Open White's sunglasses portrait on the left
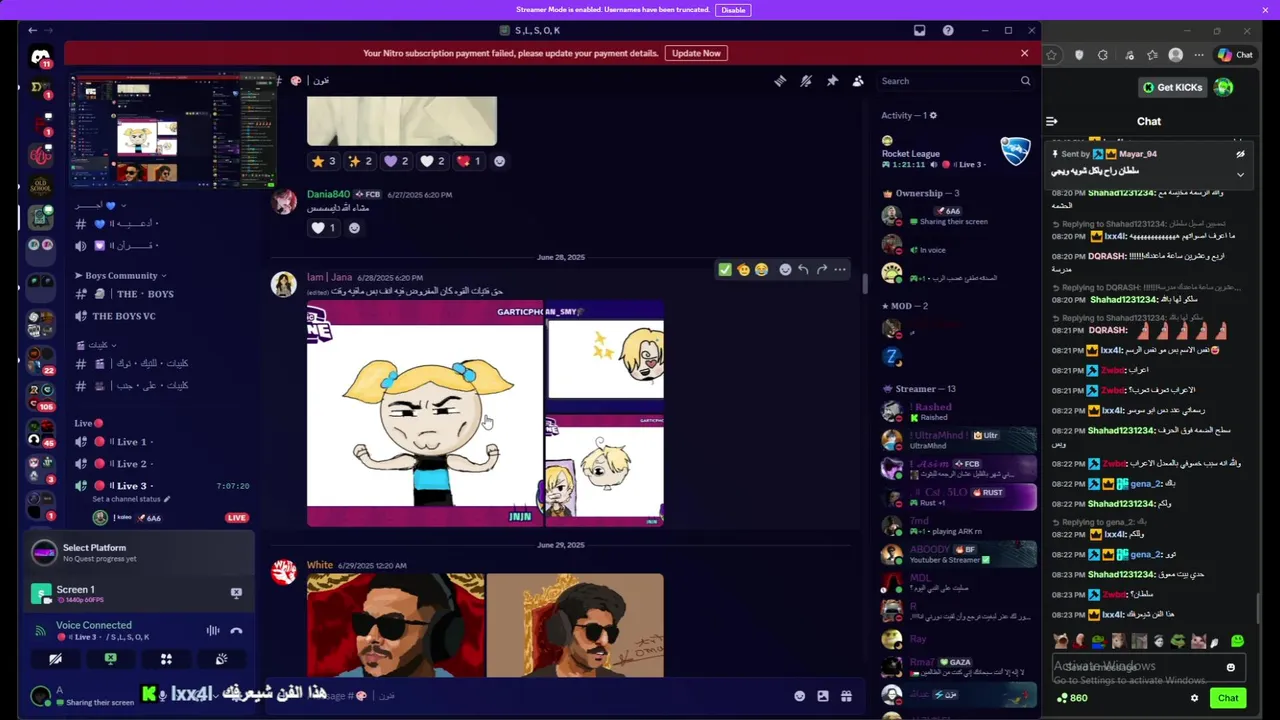This screenshot has width=1280, height=720. (395, 625)
